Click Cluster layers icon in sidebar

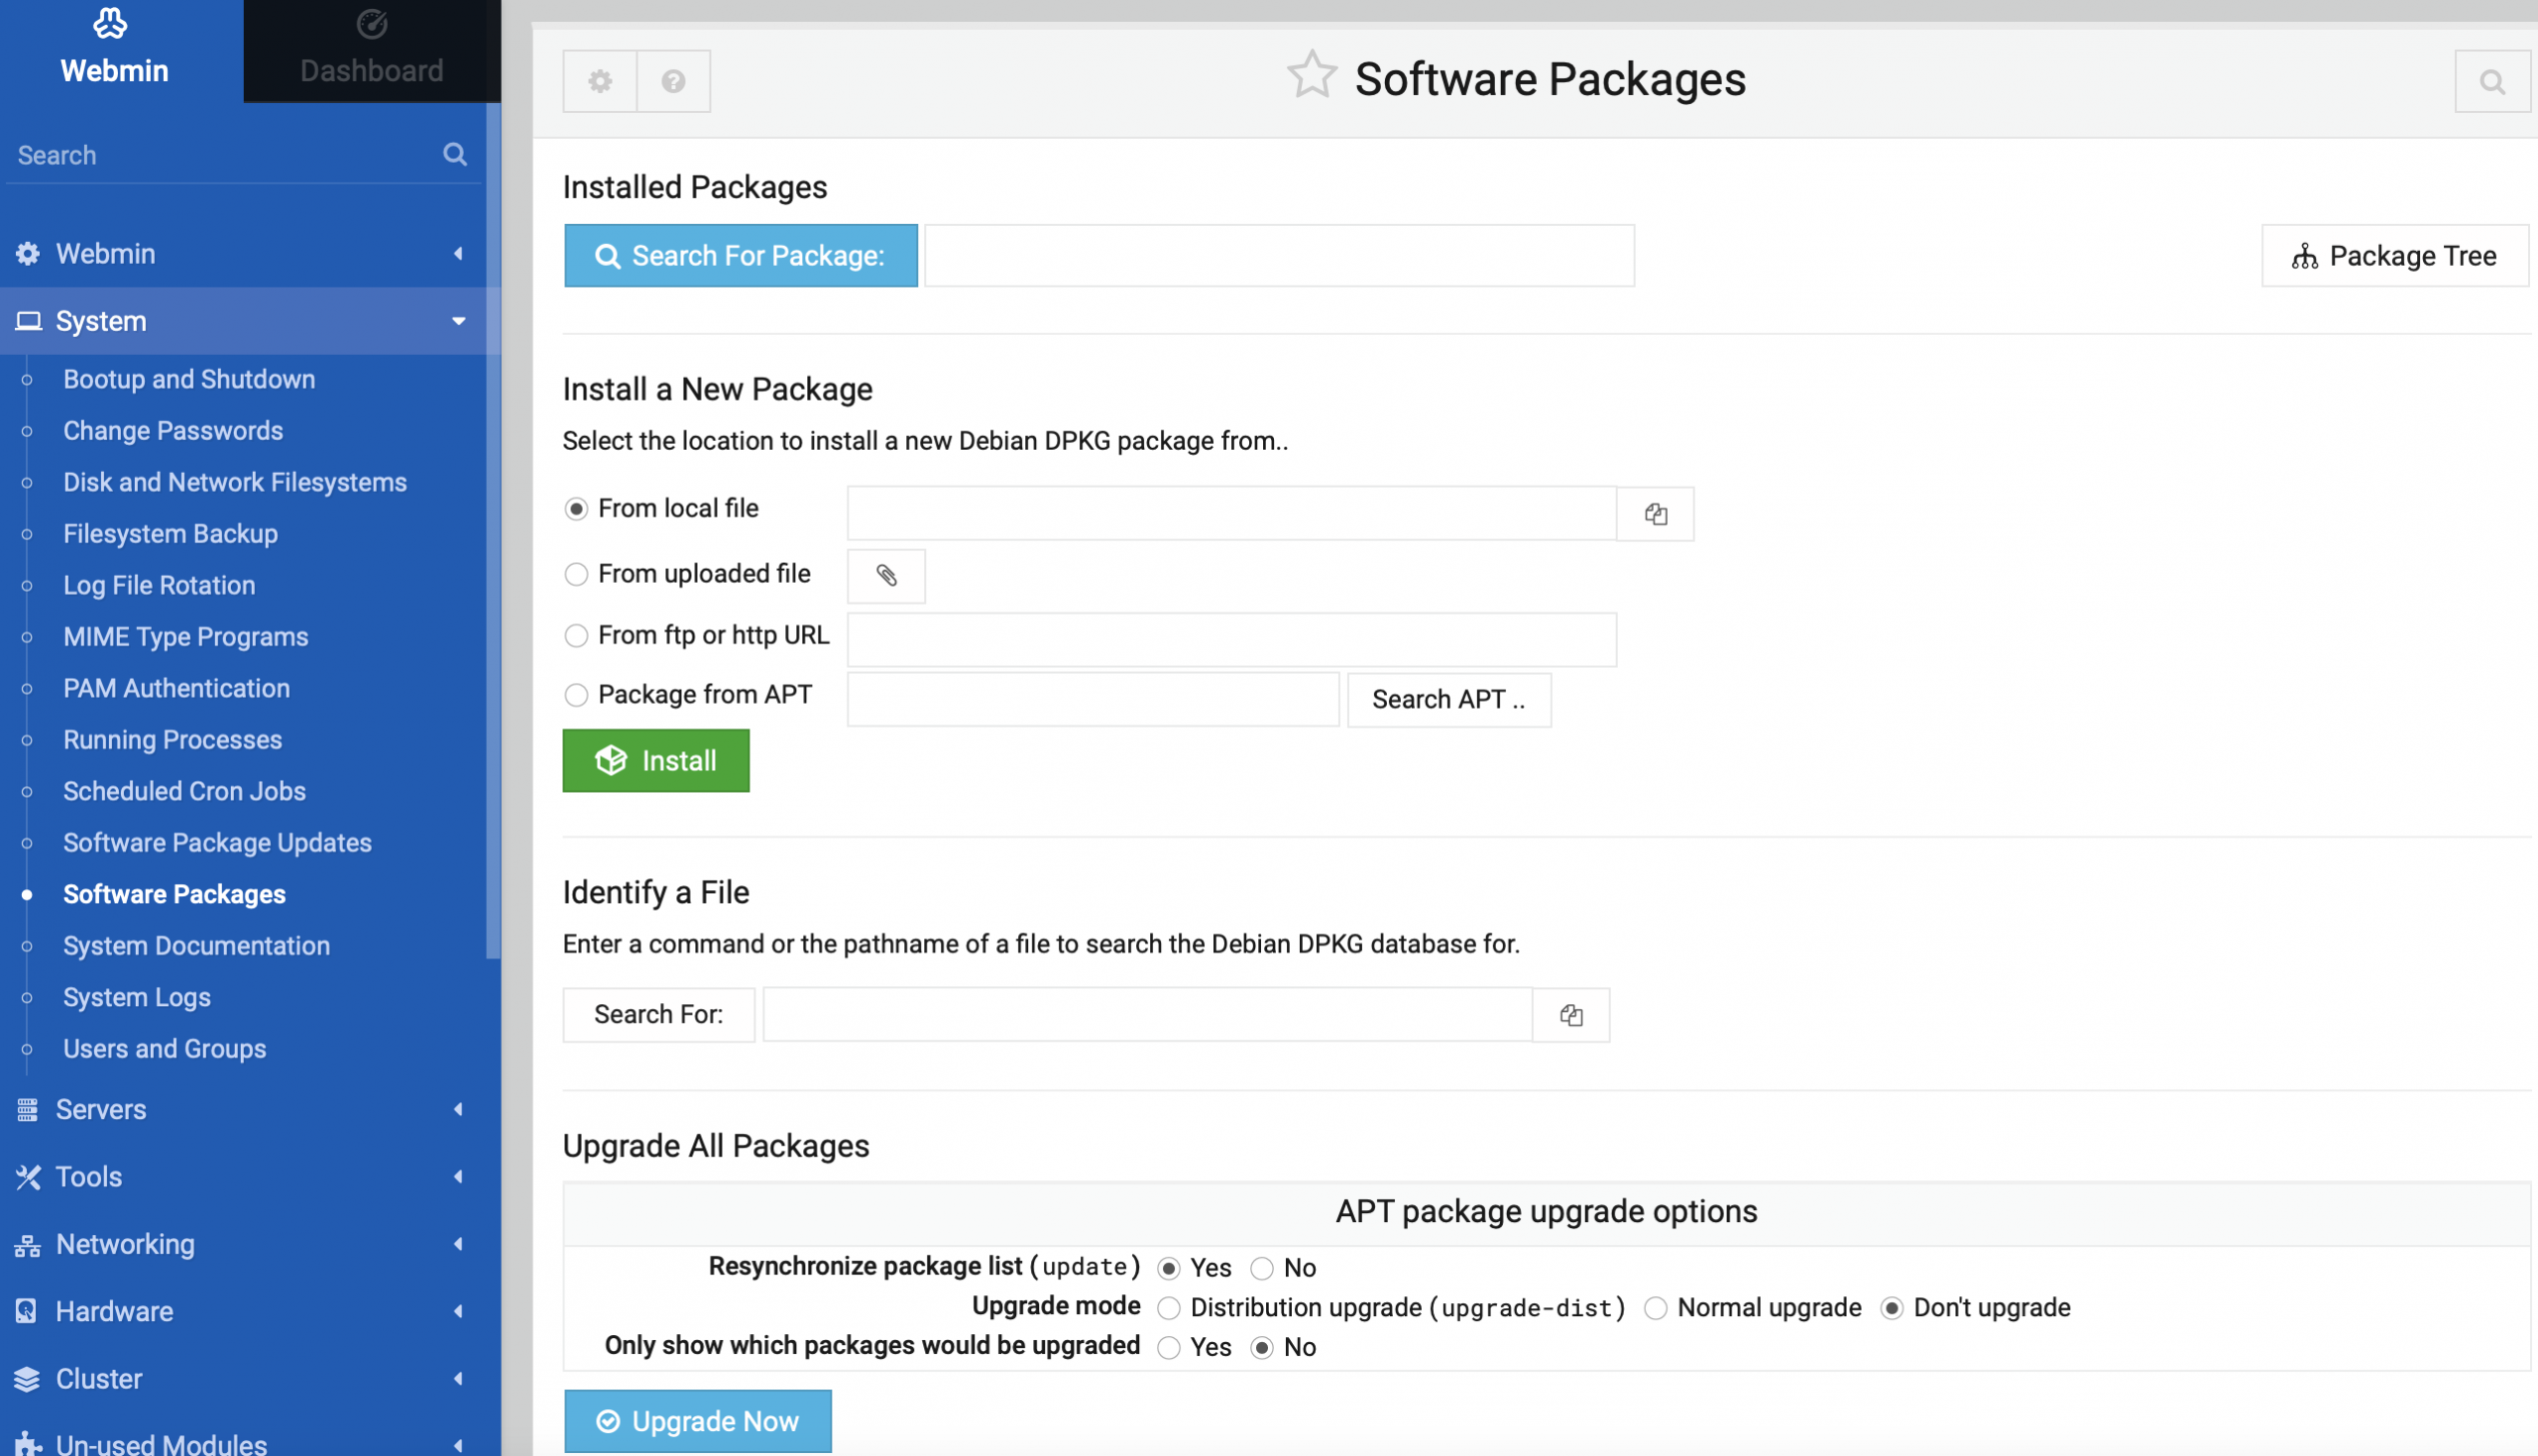(x=28, y=1379)
